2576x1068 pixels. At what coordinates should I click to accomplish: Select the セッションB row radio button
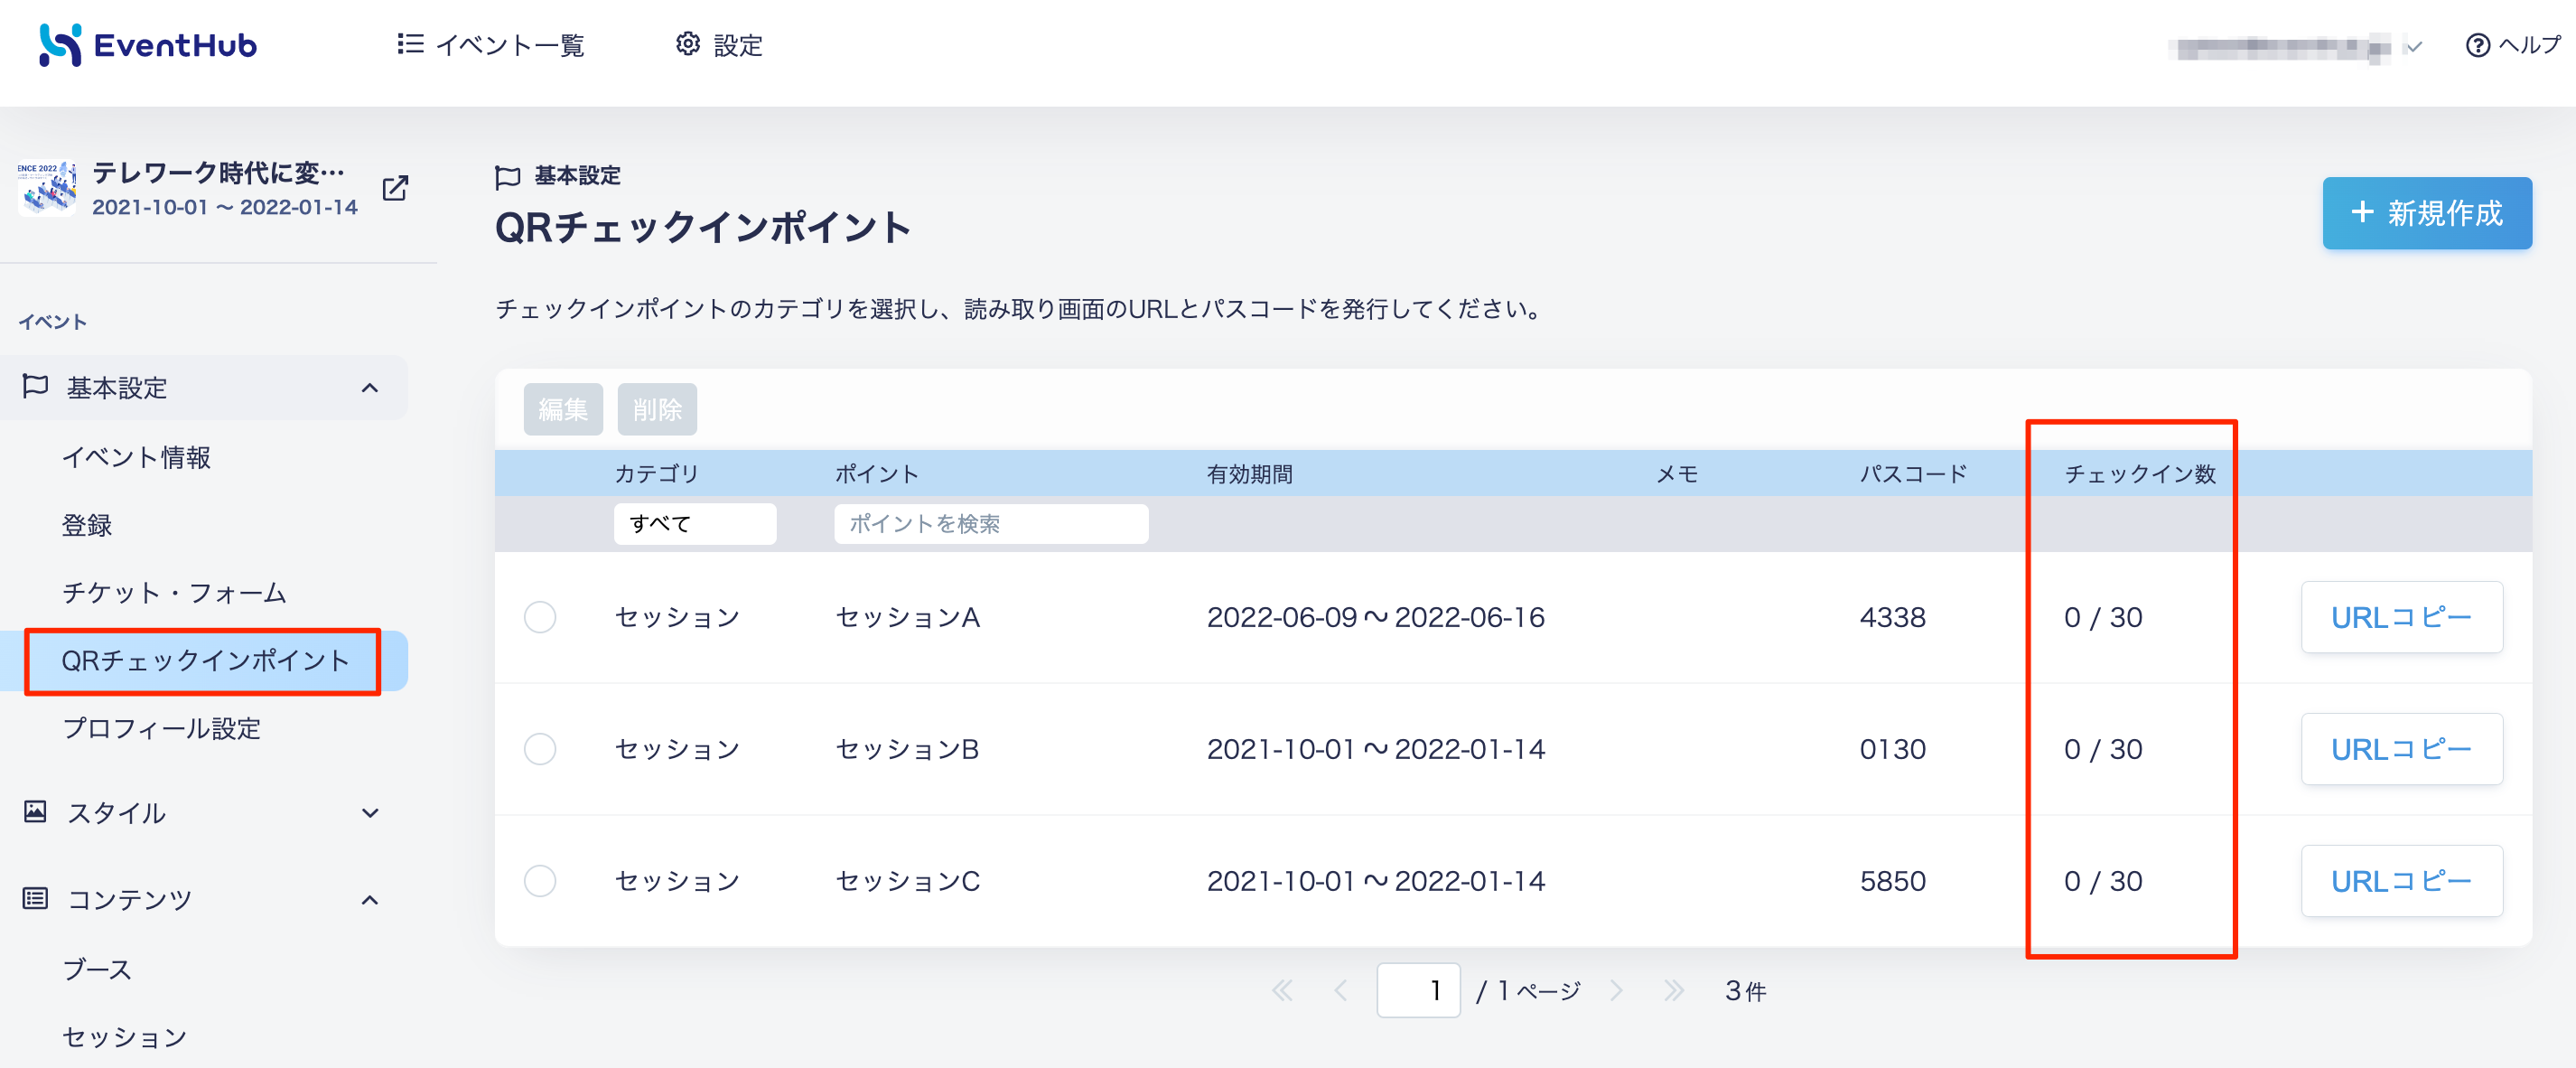[x=540, y=749]
